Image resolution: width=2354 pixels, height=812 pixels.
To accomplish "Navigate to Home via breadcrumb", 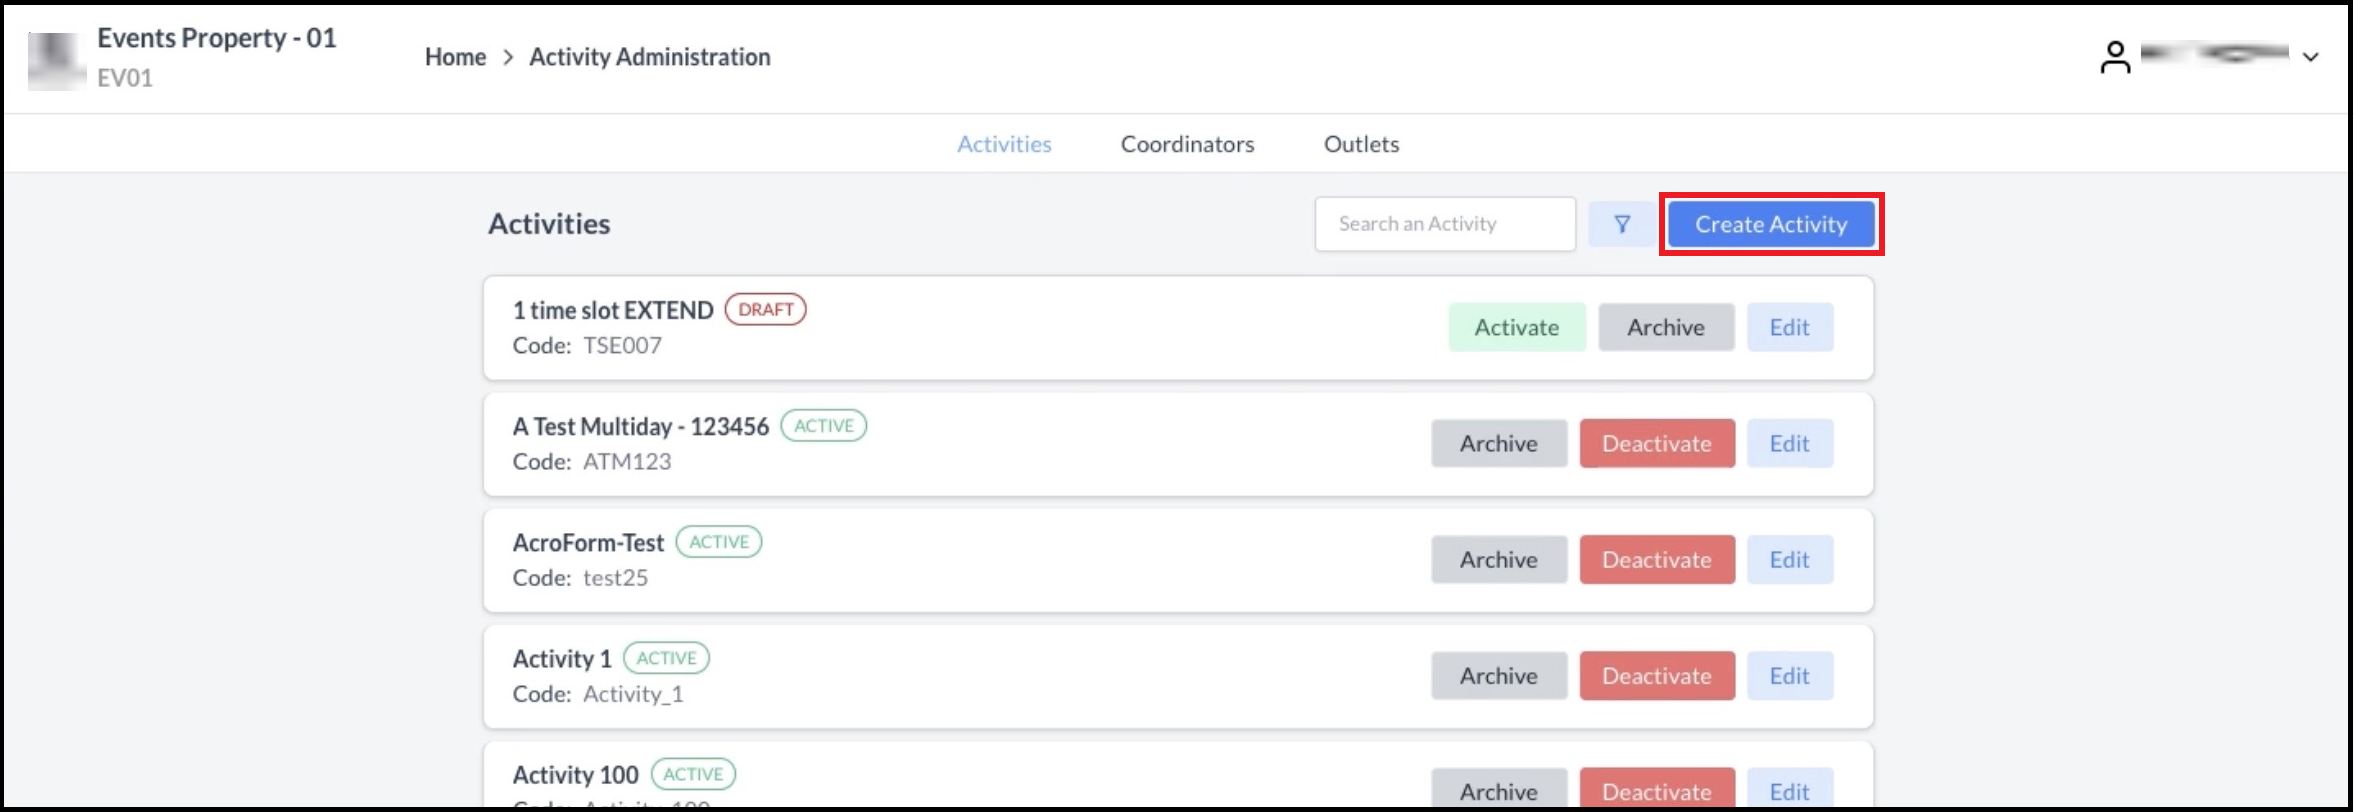I will tap(455, 57).
